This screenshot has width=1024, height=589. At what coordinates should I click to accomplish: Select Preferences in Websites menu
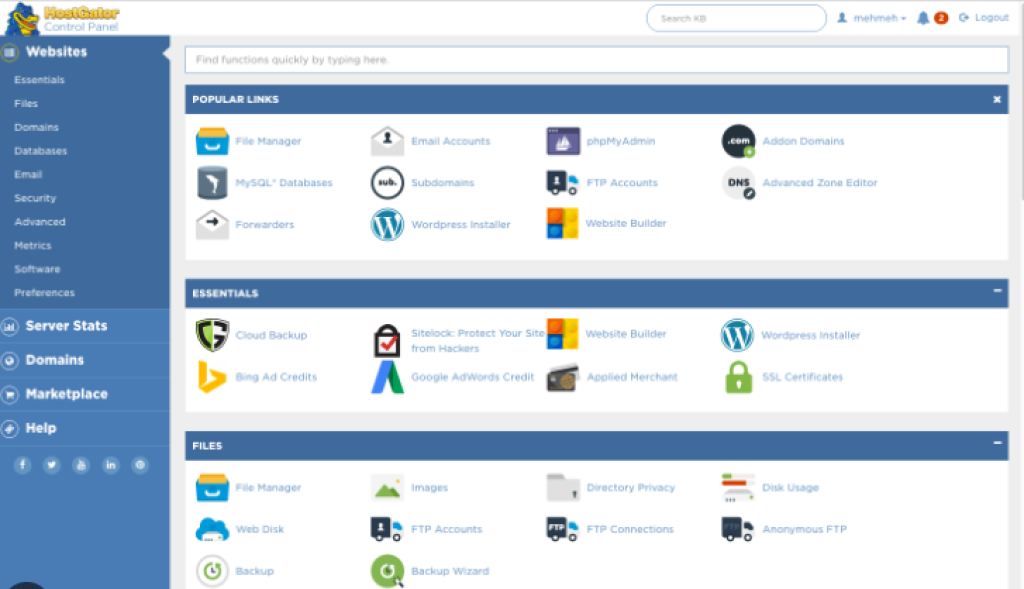pyautogui.click(x=44, y=293)
